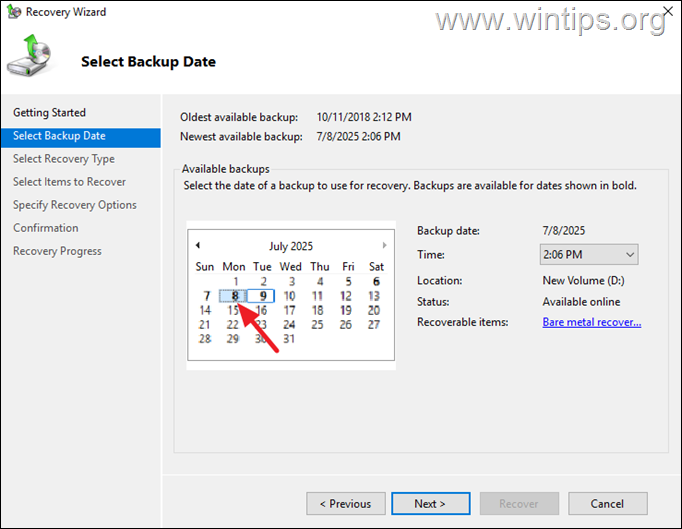Screen dimensions: 682x529
Task: Pick July 28 in the calendar
Action: tap(205, 339)
